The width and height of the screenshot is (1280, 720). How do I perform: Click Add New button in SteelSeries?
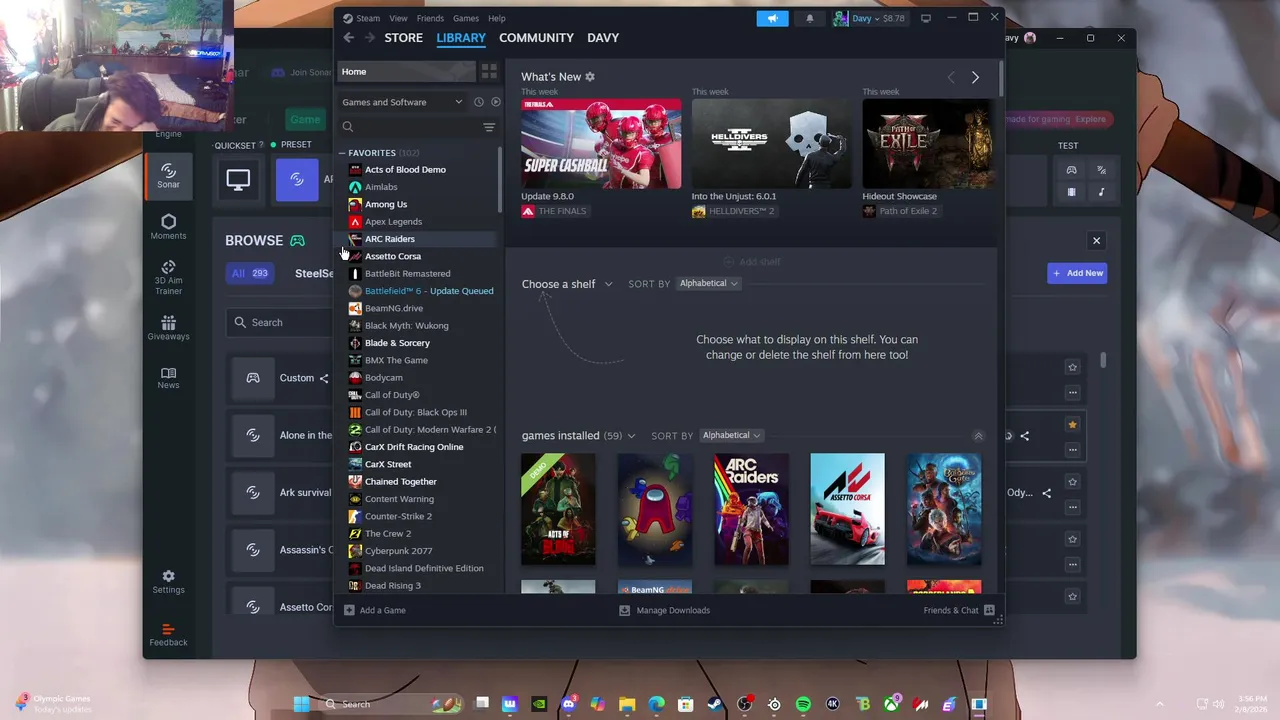point(1077,273)
